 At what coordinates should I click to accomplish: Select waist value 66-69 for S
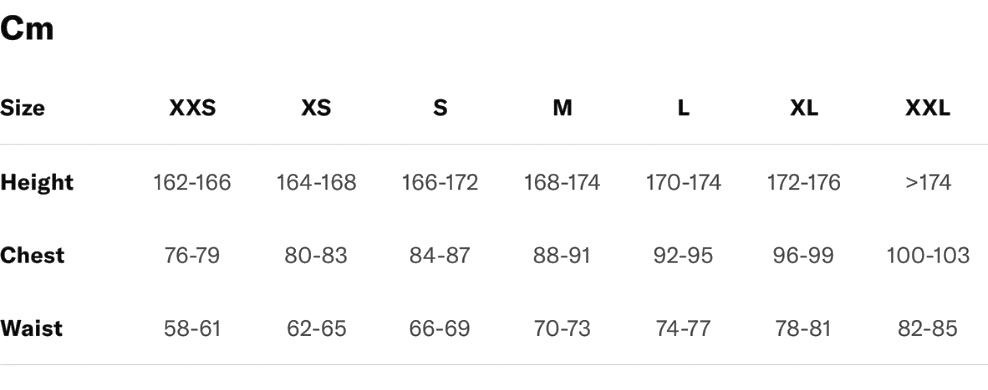(x=440, y=329)
